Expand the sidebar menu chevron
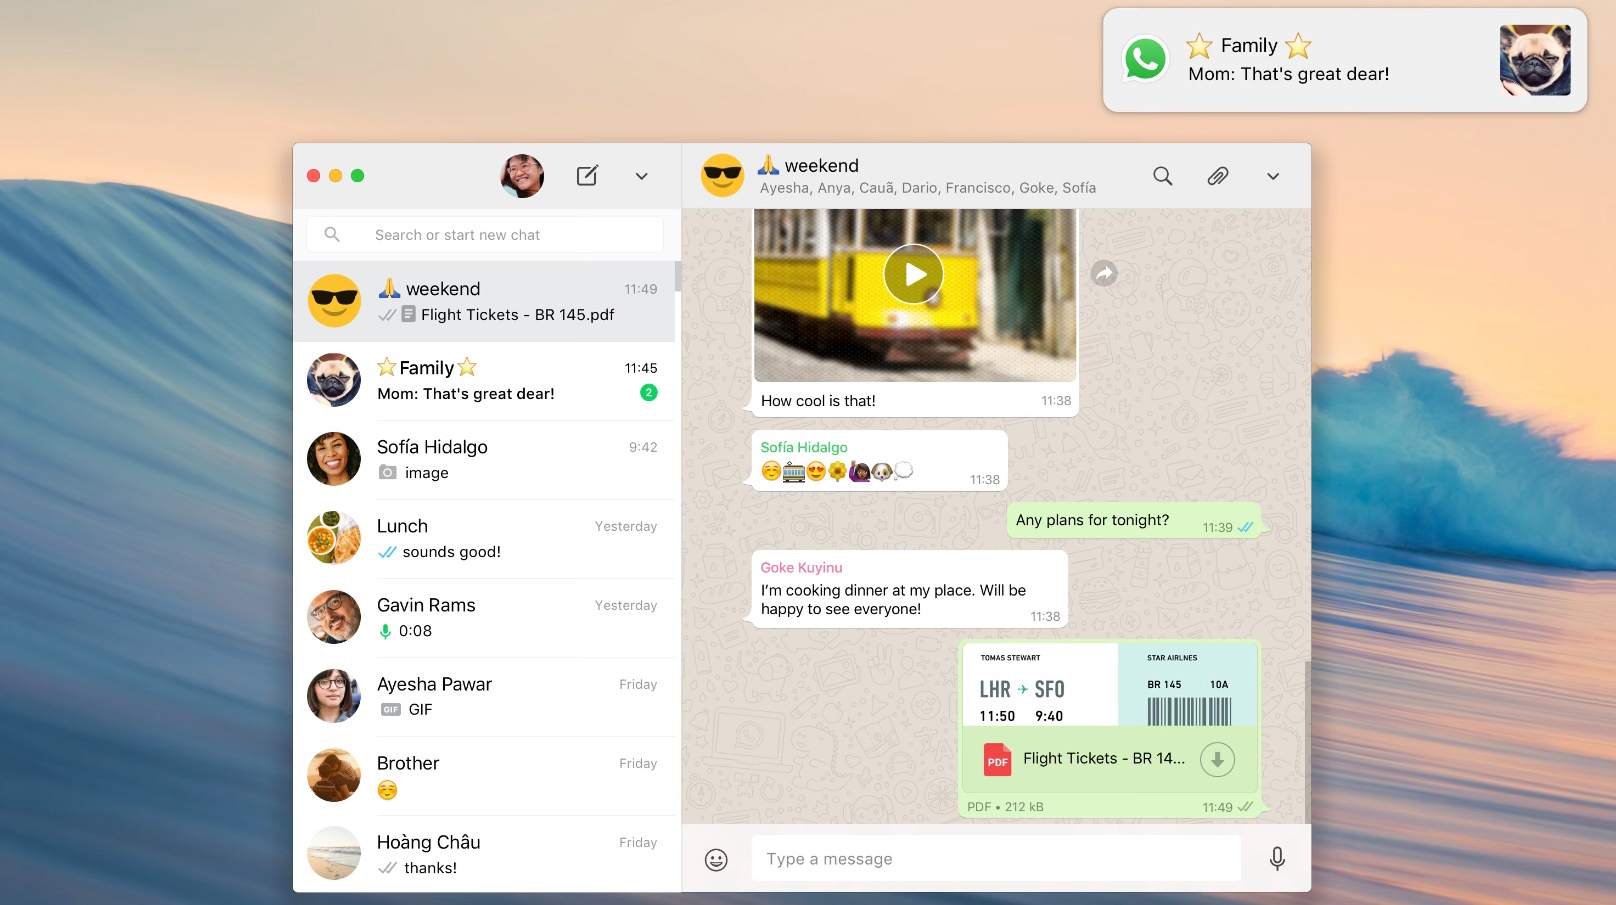This screenshot has width=1616, height=905. coord(641,176)
